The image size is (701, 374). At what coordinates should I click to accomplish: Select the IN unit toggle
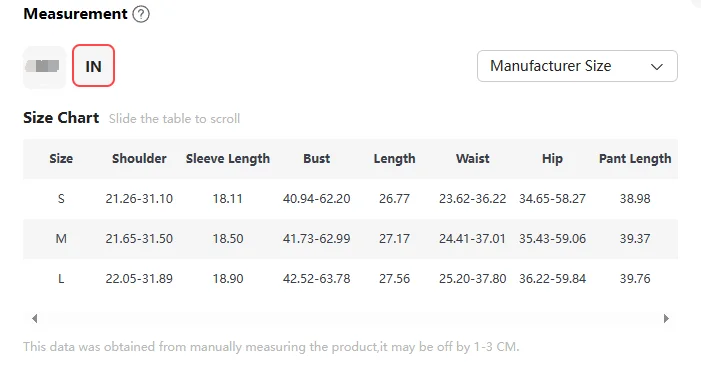tap(93, 66)
